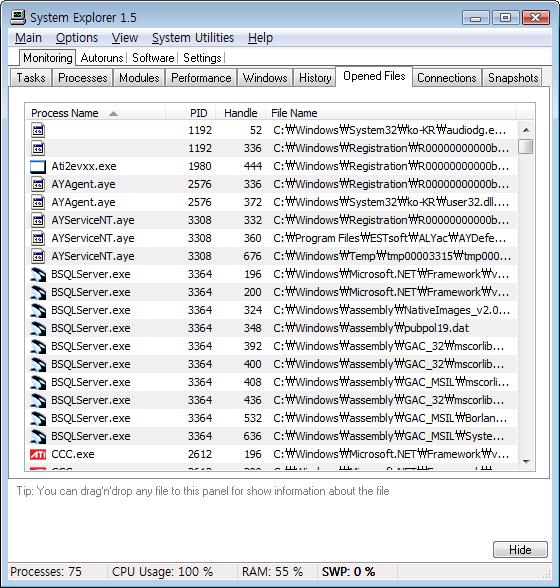Image resolution: width=560 pixels, height=588 pixels.
Task: Open the Main menu
Action: point(29,38)
